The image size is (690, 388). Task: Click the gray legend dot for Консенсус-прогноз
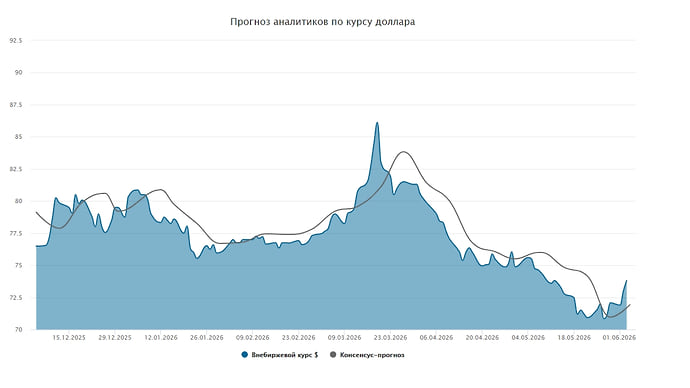pos(333,355)
